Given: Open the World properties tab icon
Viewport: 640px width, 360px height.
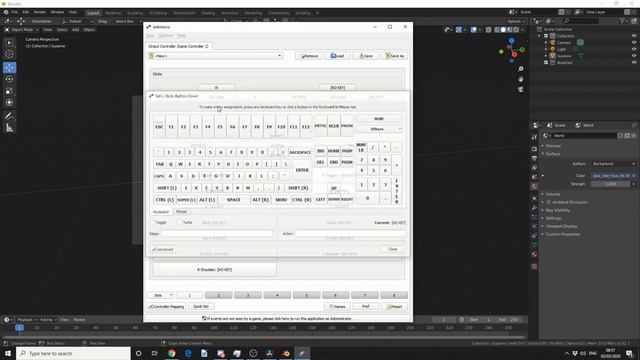Looking at the screenshot, I should coord(534,186).
